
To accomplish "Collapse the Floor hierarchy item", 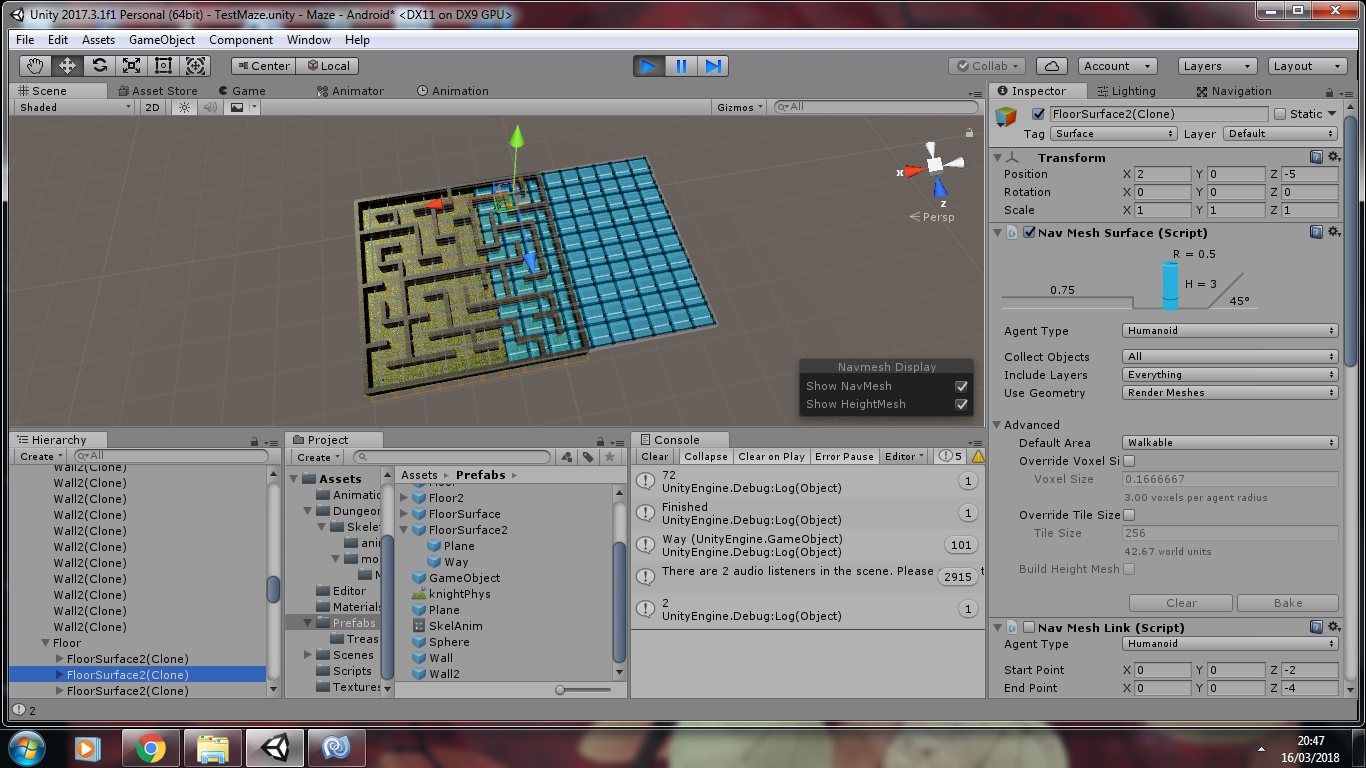I will tap(45, 643).
